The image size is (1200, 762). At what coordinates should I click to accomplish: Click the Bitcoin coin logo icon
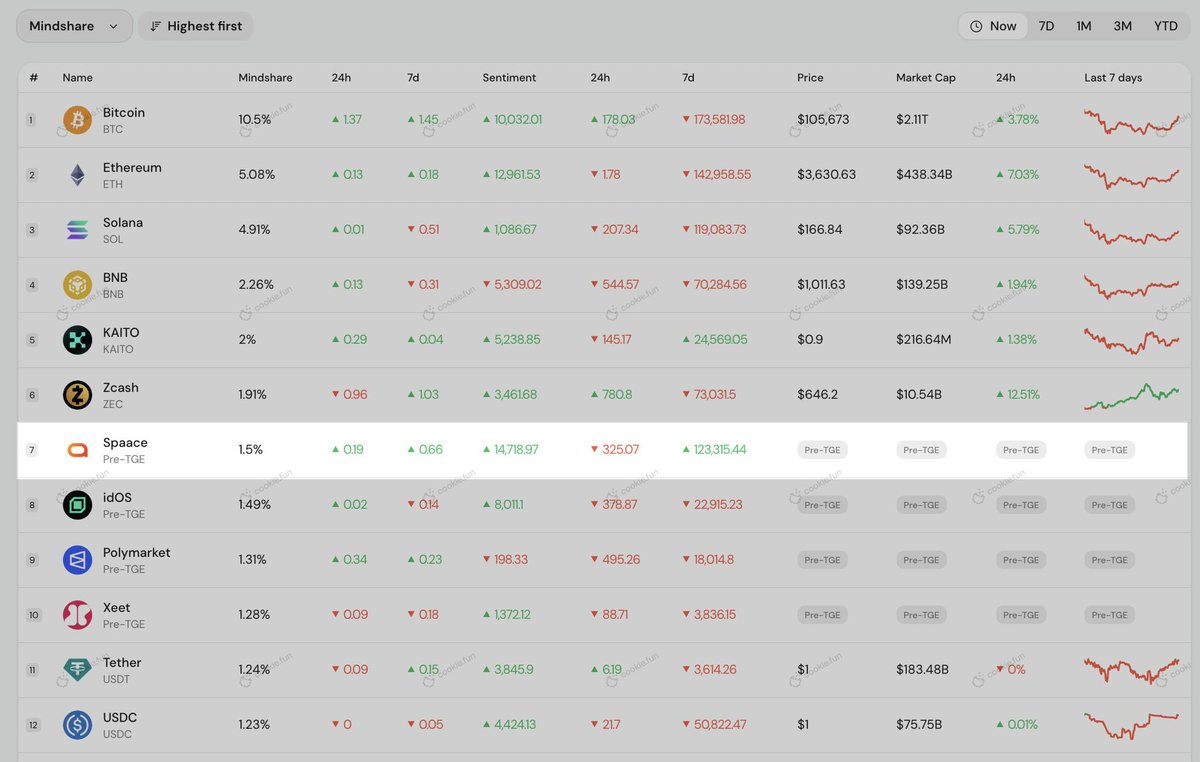[77, 120]
